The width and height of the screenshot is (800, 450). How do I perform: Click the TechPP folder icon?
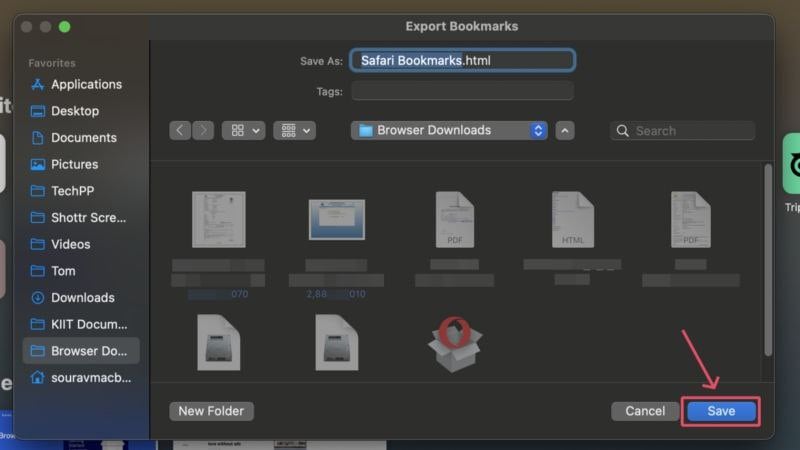(37, 191)
